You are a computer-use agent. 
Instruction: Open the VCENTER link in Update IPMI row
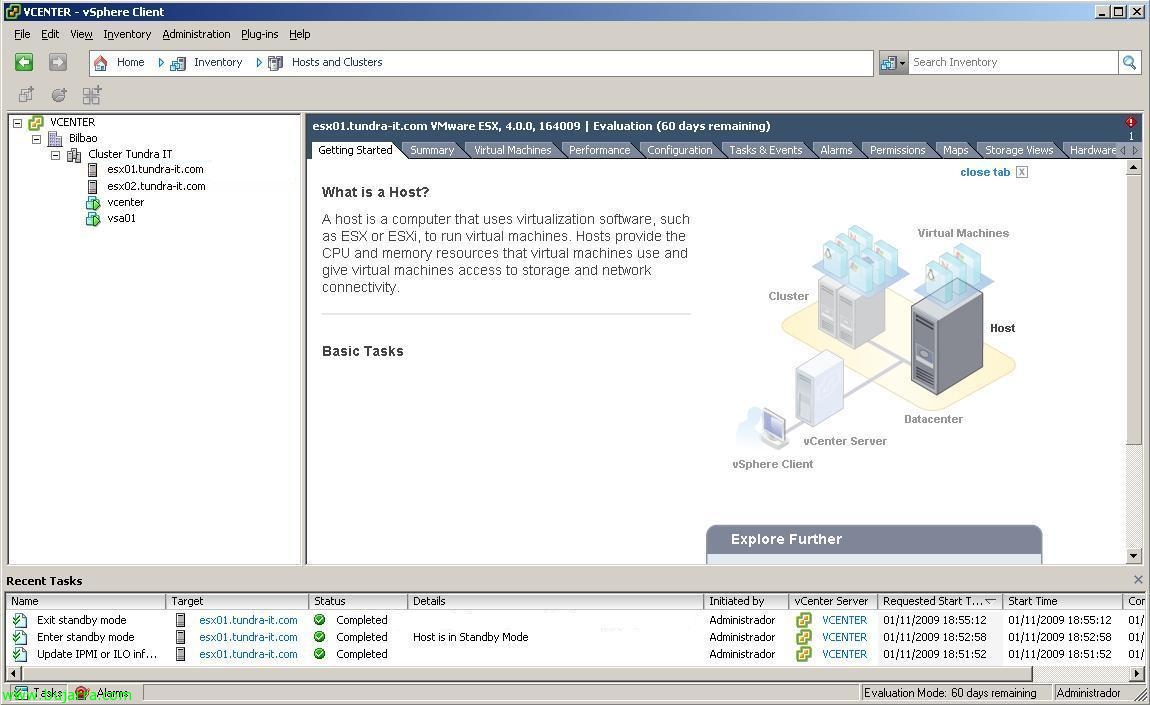click(844, 654)
